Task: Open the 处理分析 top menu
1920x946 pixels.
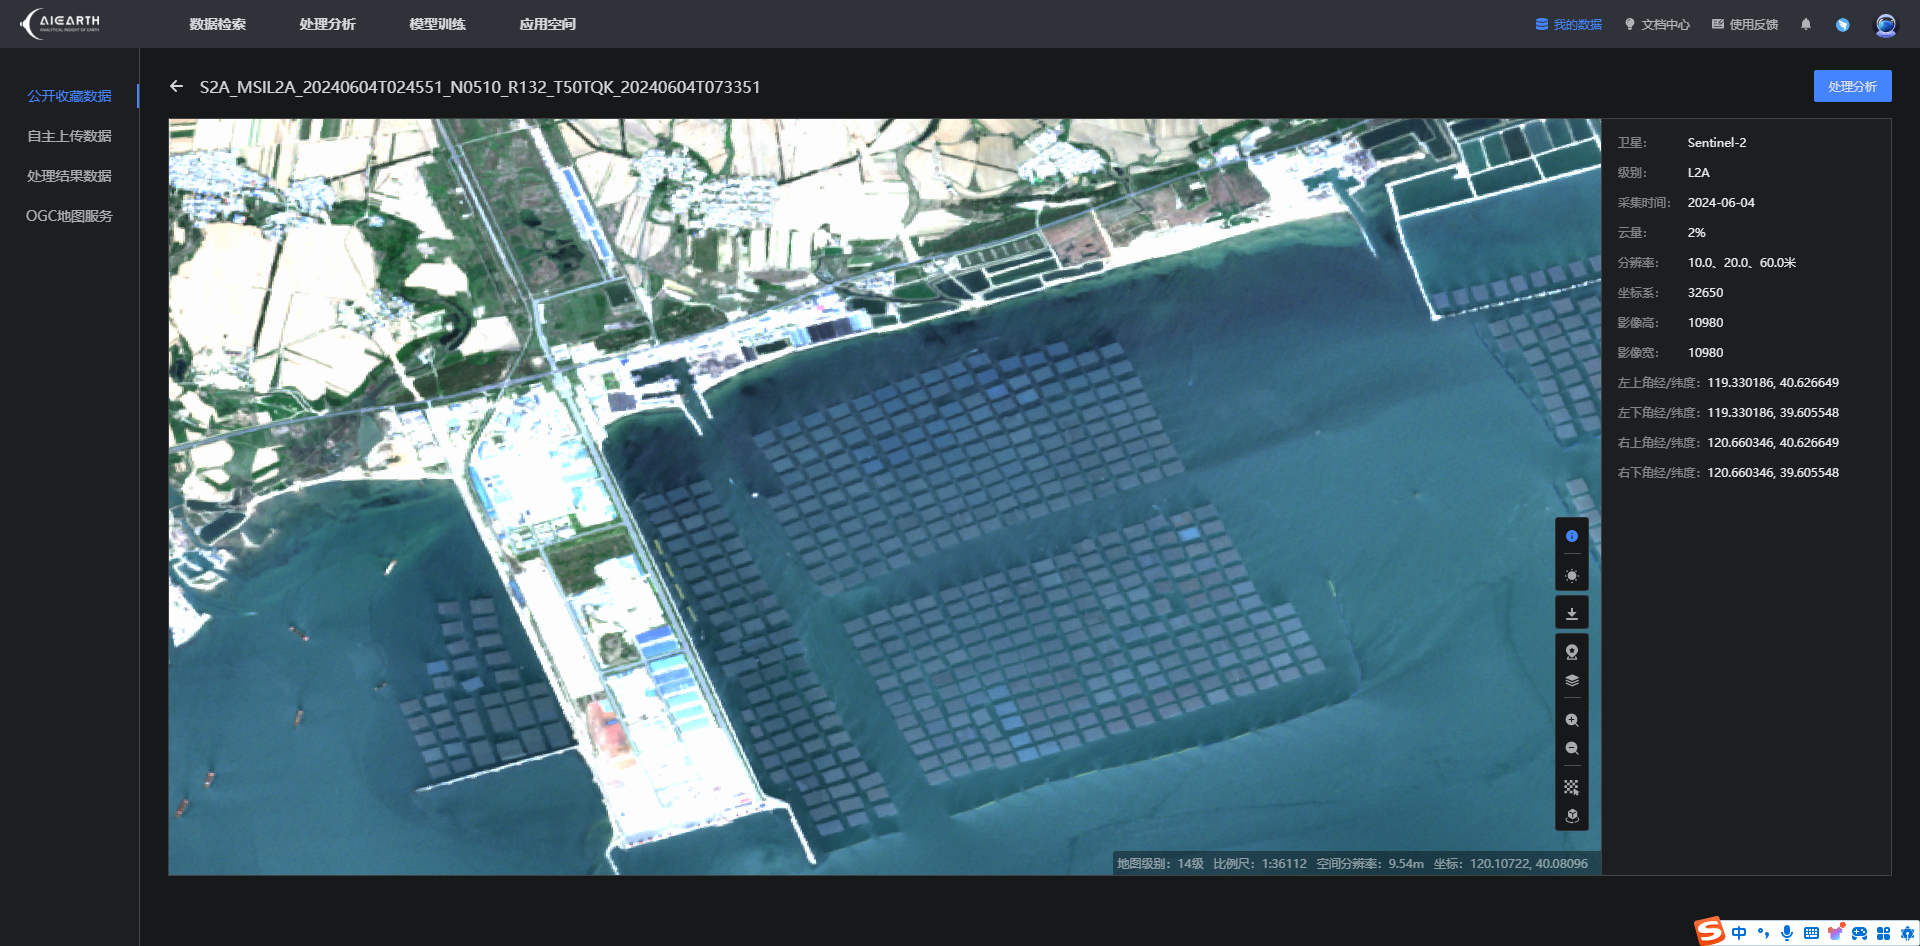Action: click(327, 24)
